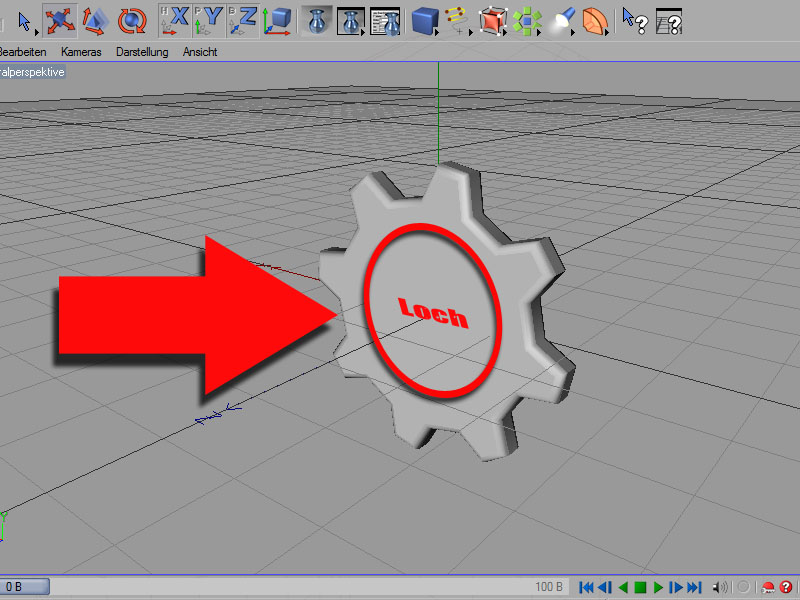Jump to the end of the animation
This screenshot has height=600, width=800.
pyautogui.click(x=694, y=587)
